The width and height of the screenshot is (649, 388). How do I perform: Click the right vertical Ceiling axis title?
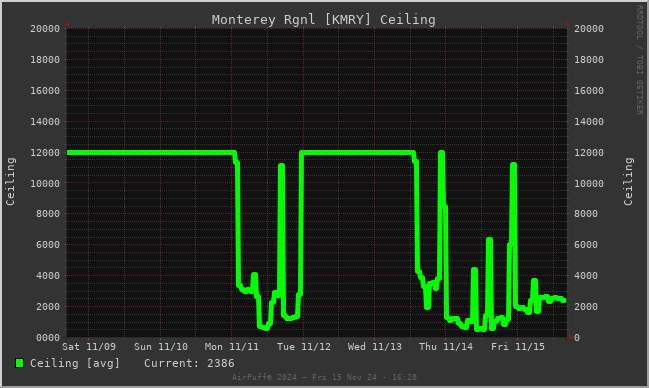pyautogui.click(x=628, y=181)
